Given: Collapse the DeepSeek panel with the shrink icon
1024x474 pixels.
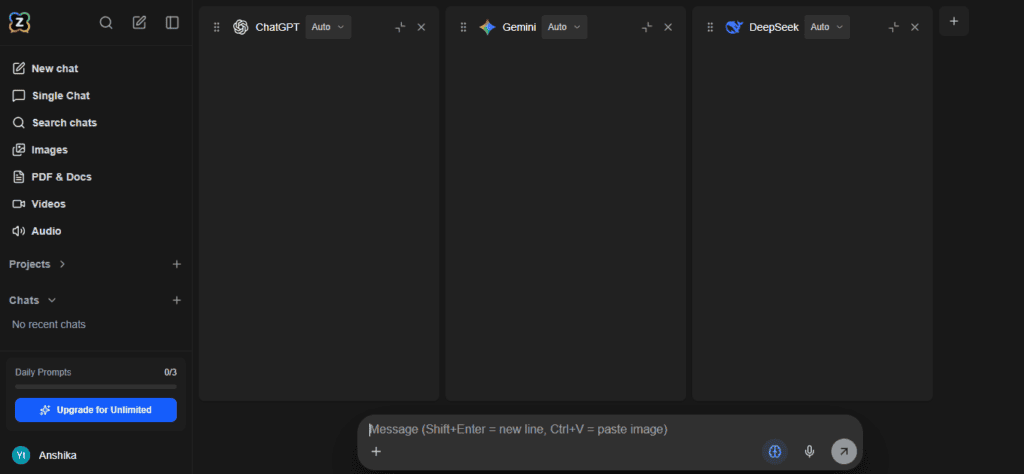Looking at the screenshot, I should [x=894, y=27].
